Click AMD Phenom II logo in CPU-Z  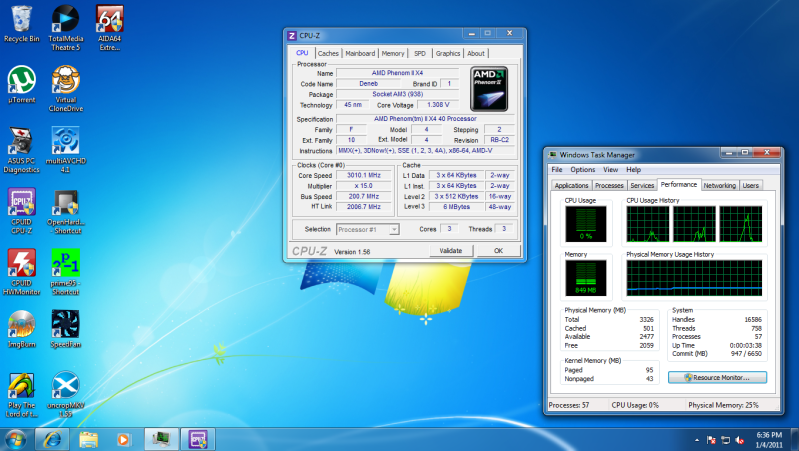[x=489, y=89]
